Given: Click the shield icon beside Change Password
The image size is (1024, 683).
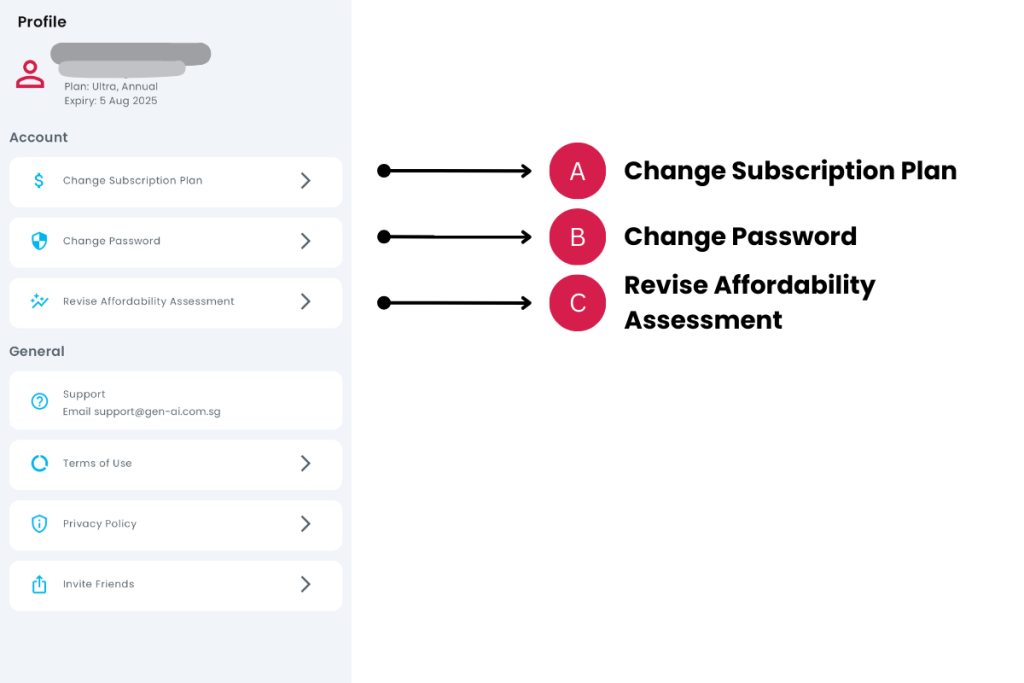Looking at the screenshot, I should point(39,241).
